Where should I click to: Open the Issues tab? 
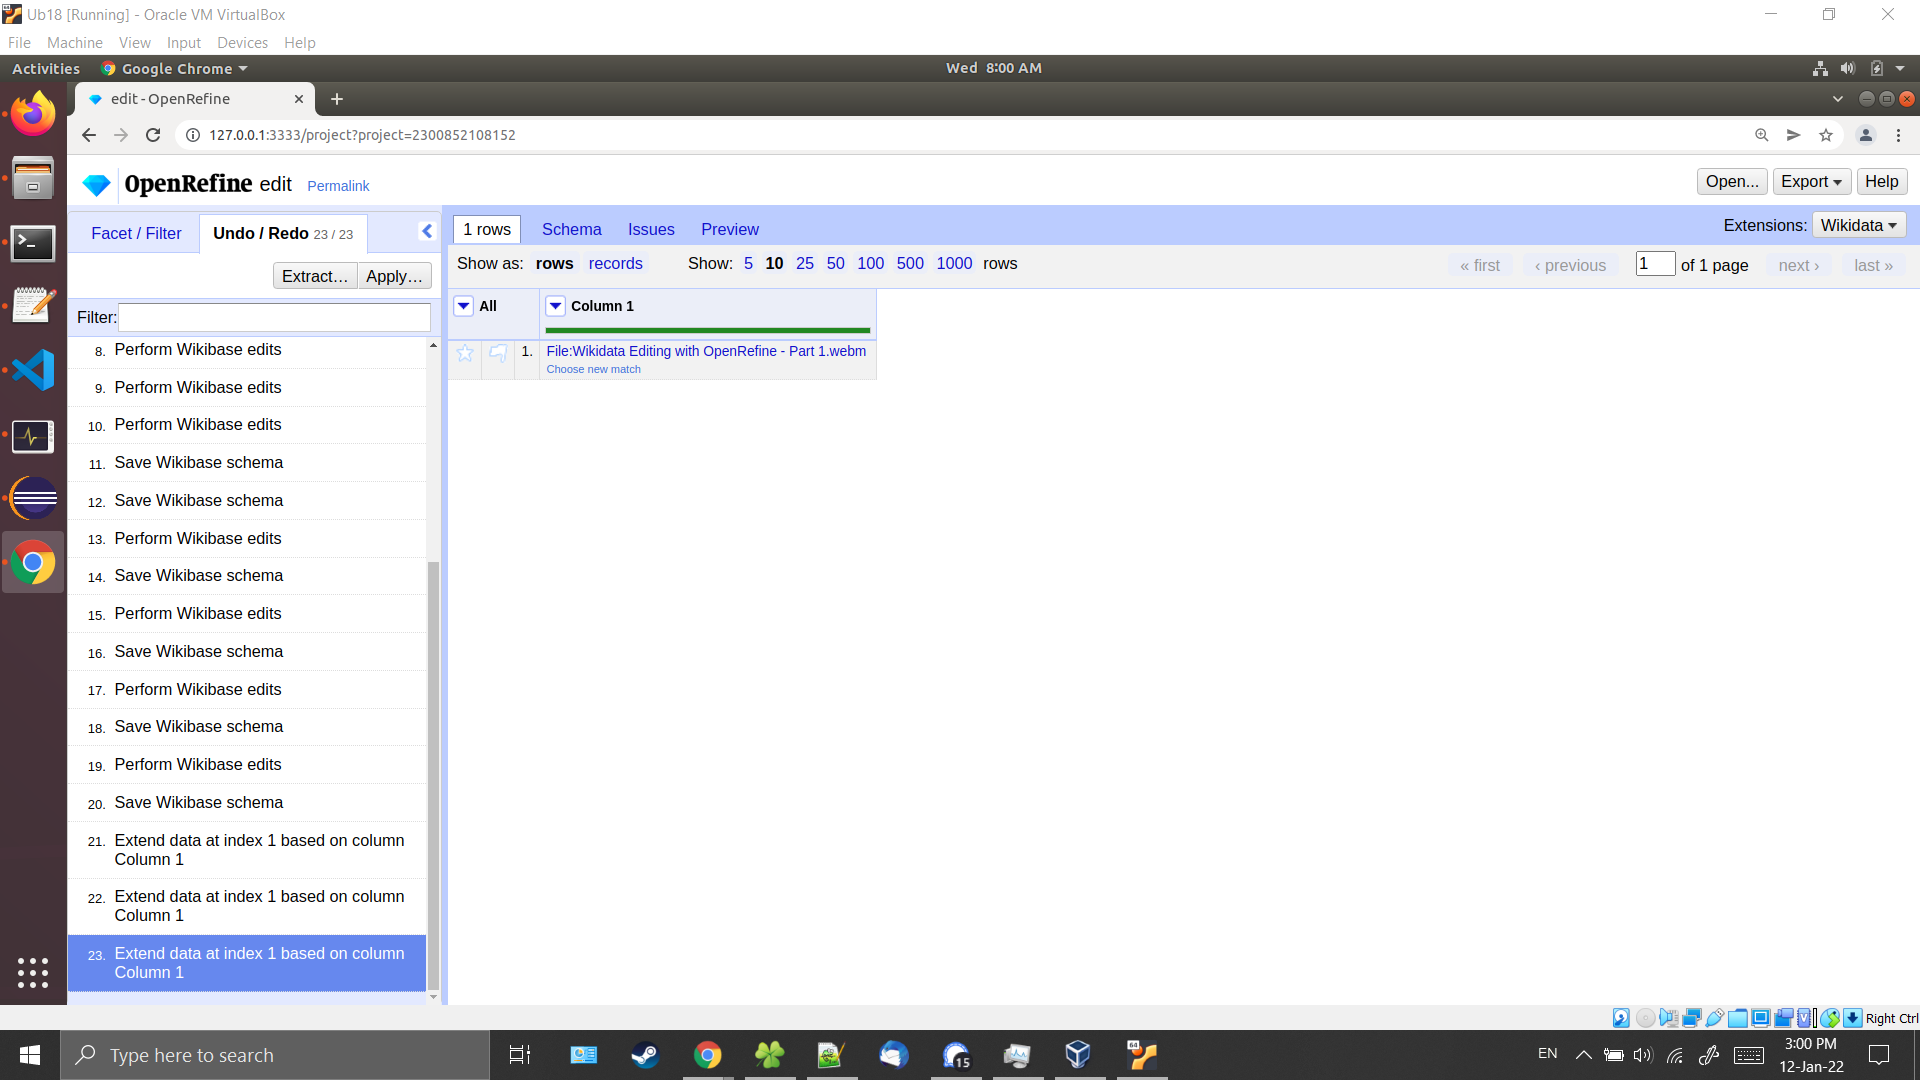[x=651, y=229]
